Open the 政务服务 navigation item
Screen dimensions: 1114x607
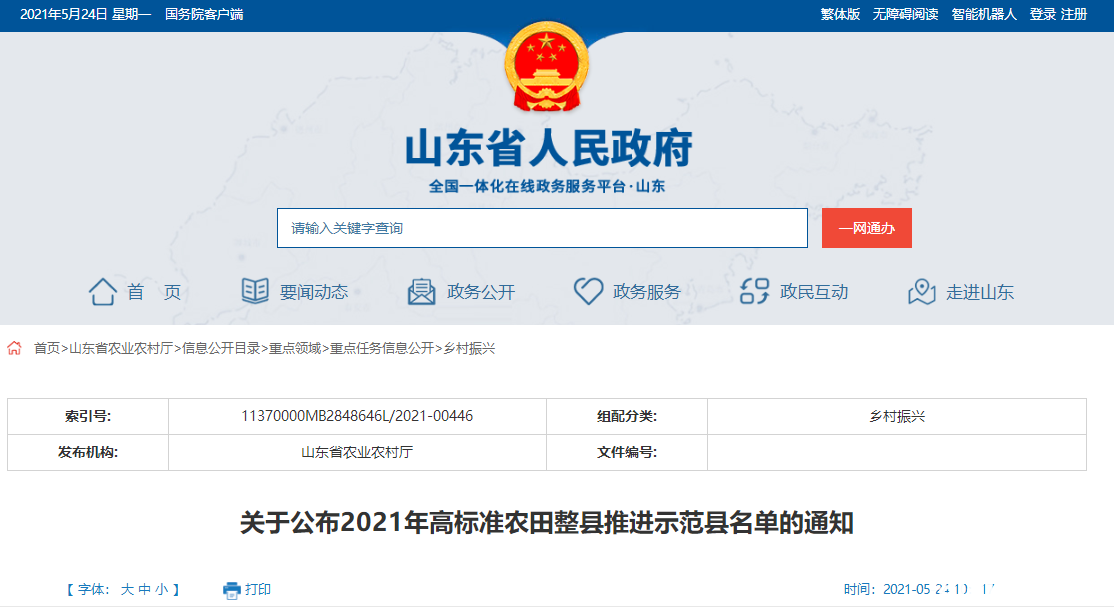[x=647, y=292]
